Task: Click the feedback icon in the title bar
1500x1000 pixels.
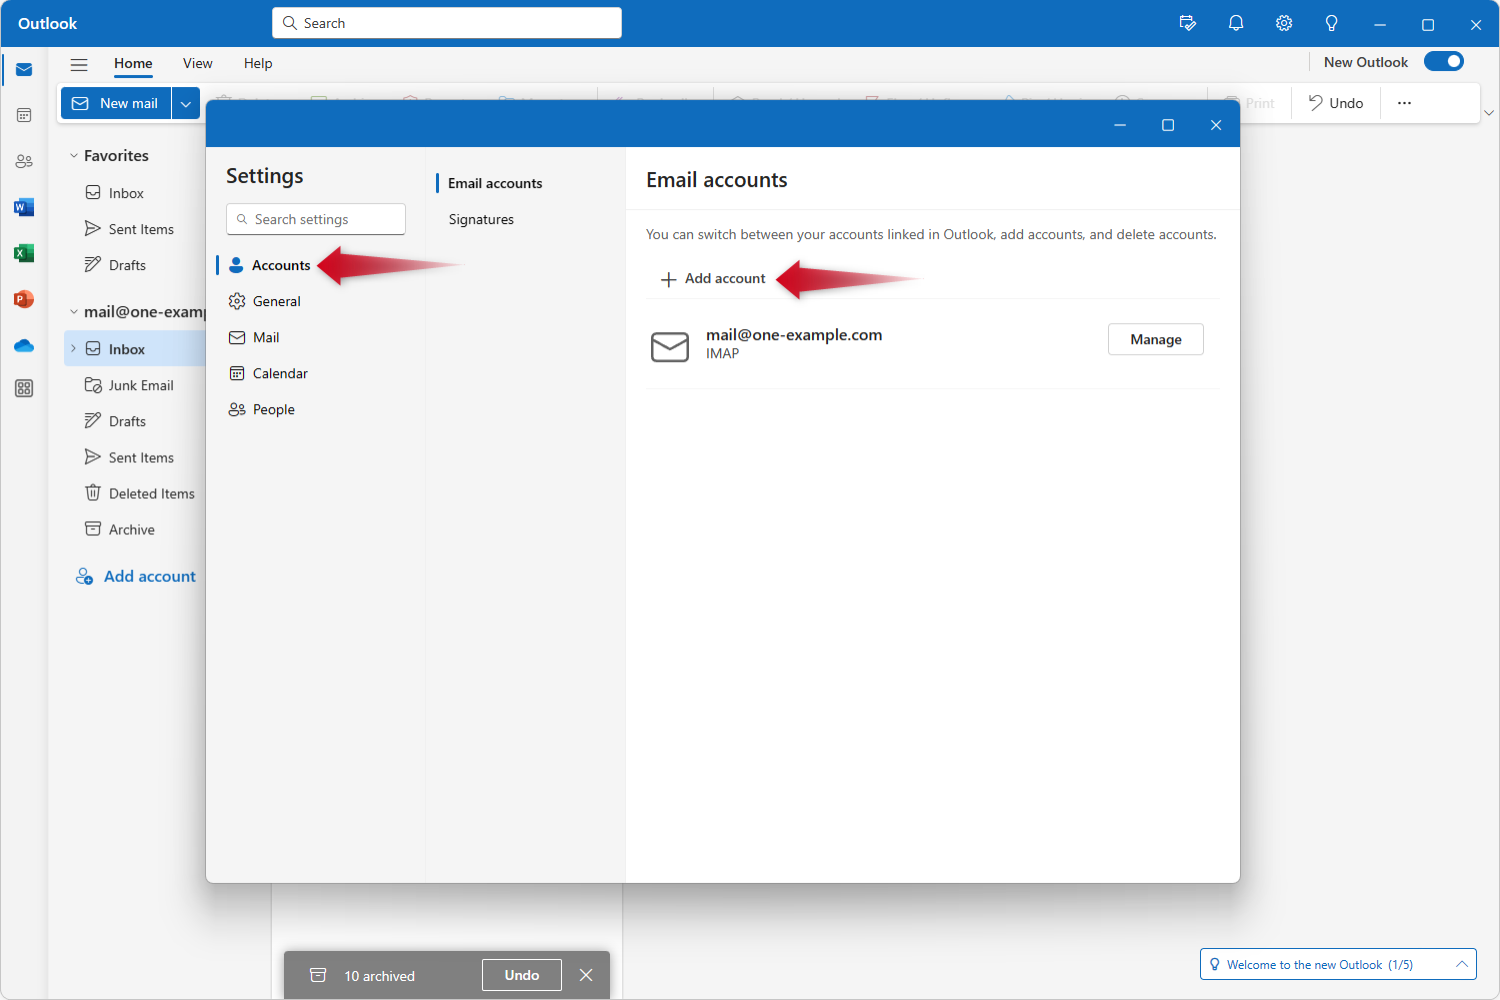Action: coord(1188,22)
